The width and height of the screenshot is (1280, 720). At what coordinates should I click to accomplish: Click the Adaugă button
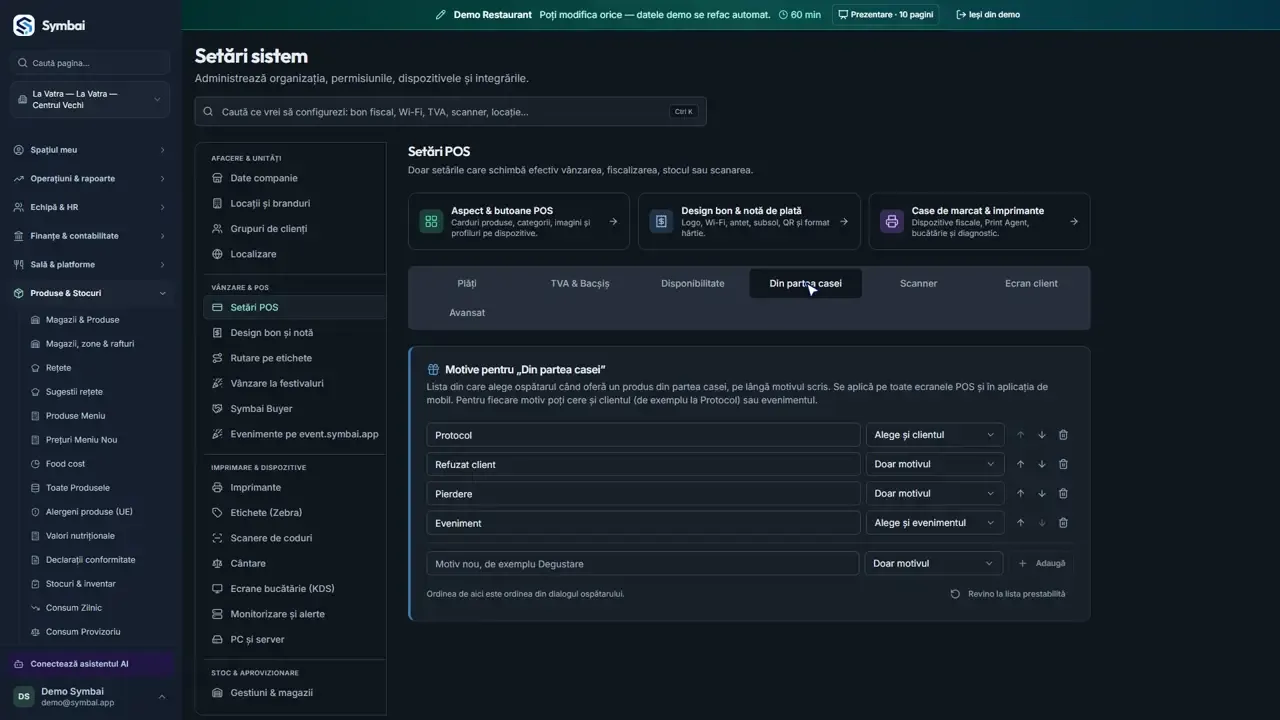point(1042,563)
